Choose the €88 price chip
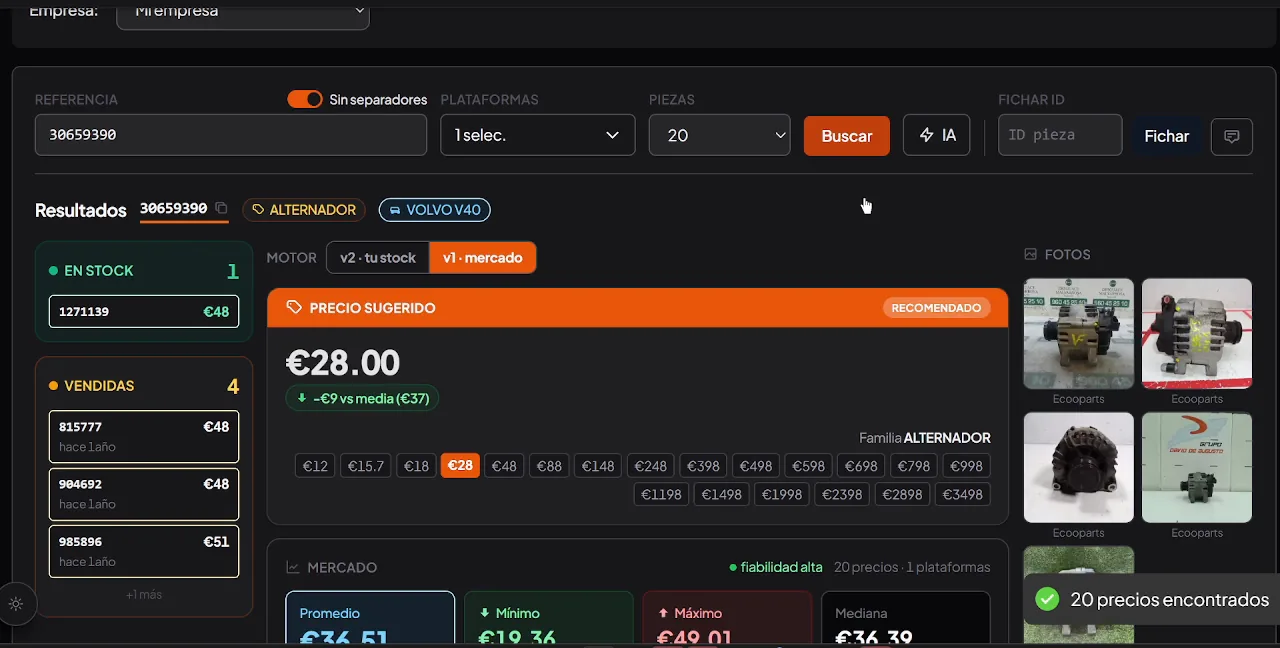Screen dimensions: 1280x648 [x=549, y=466]
